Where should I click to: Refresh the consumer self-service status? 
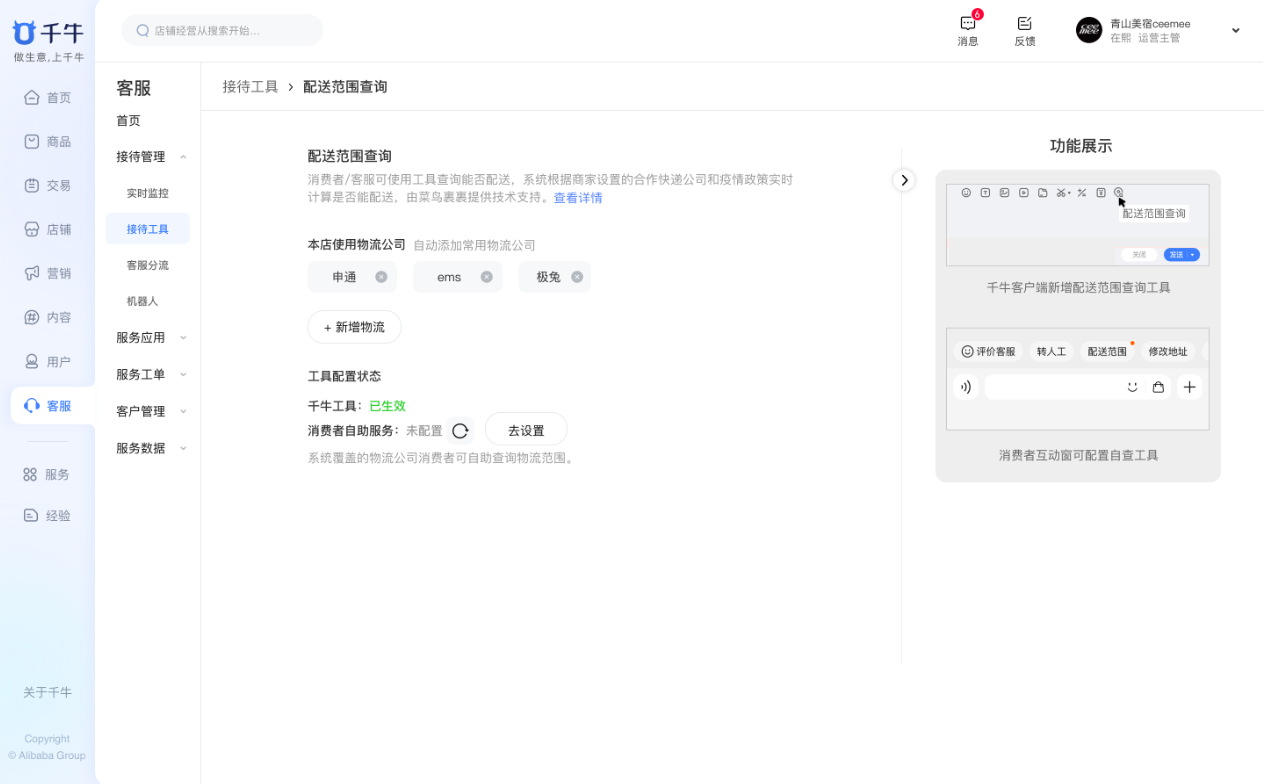460,431
